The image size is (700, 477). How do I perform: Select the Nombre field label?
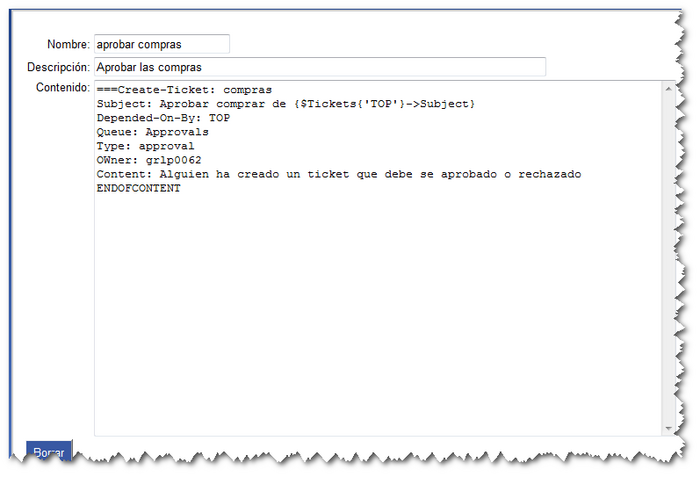click(x=67, y=45)
